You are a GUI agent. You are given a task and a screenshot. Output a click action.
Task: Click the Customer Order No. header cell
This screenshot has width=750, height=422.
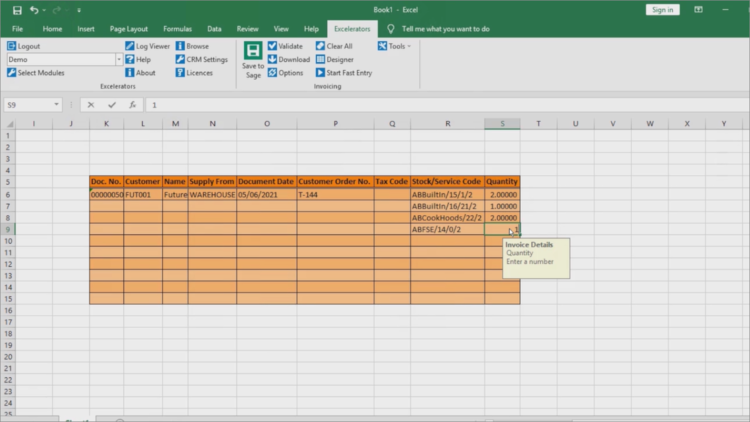pyautogui.click(x=335, y=182)
